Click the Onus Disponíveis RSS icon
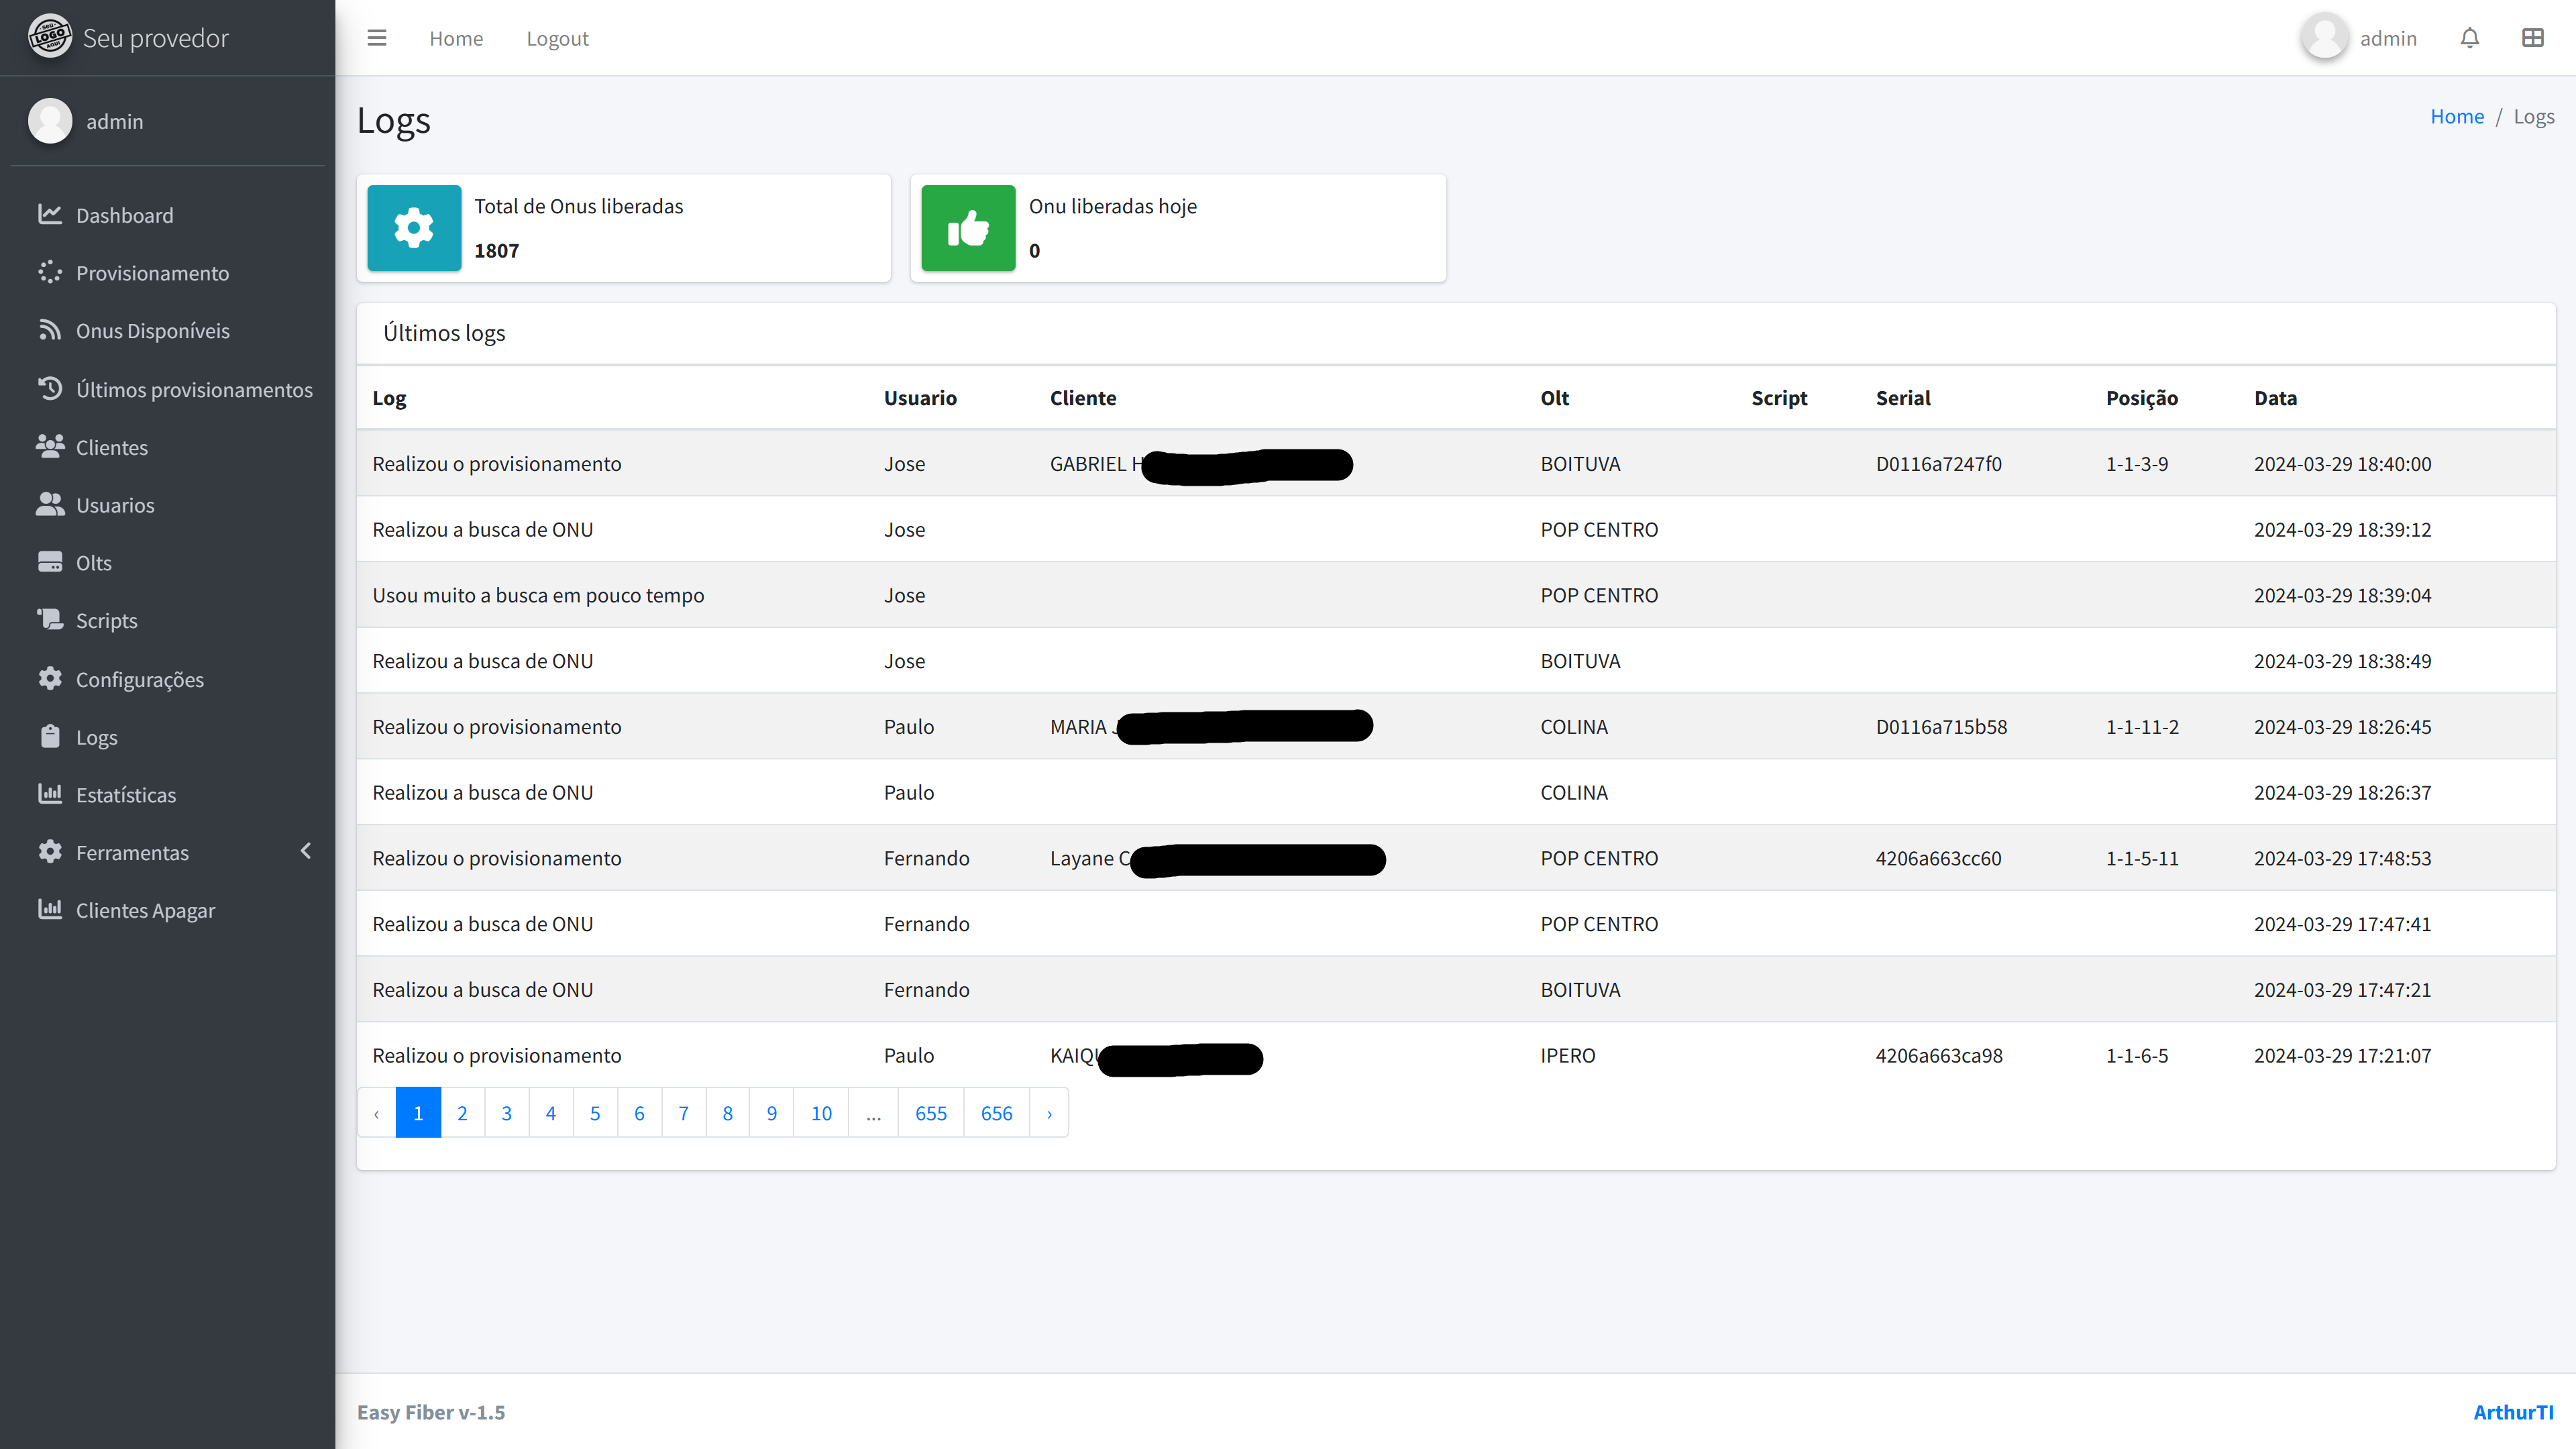 pyautogui.click(x=50, y=330)
